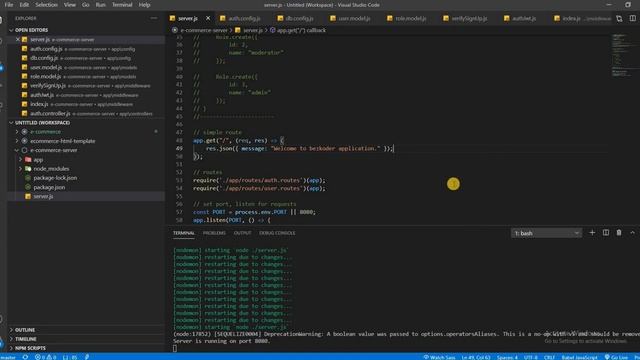640x360 pixels.
Task: Close the server.js editor tab
Action: coord(208,18)
